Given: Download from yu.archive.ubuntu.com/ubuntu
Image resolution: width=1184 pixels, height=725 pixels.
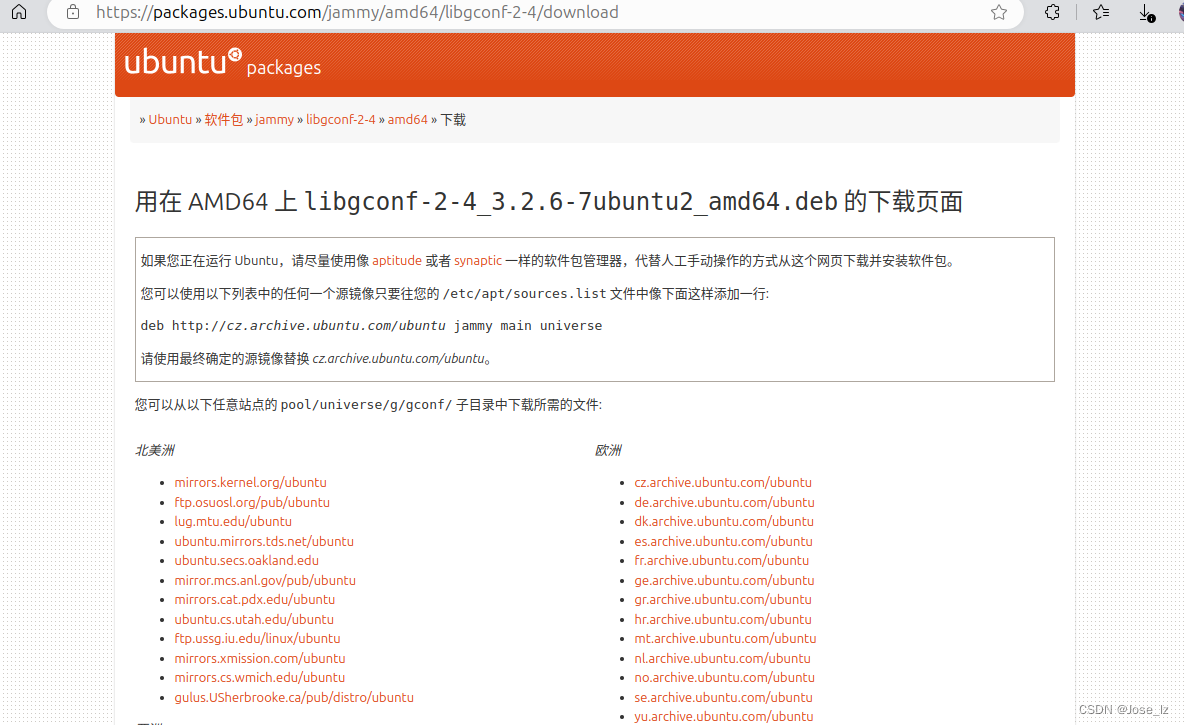Looking at the screenshot, I should pyautogui.click(x=723, y=716).
